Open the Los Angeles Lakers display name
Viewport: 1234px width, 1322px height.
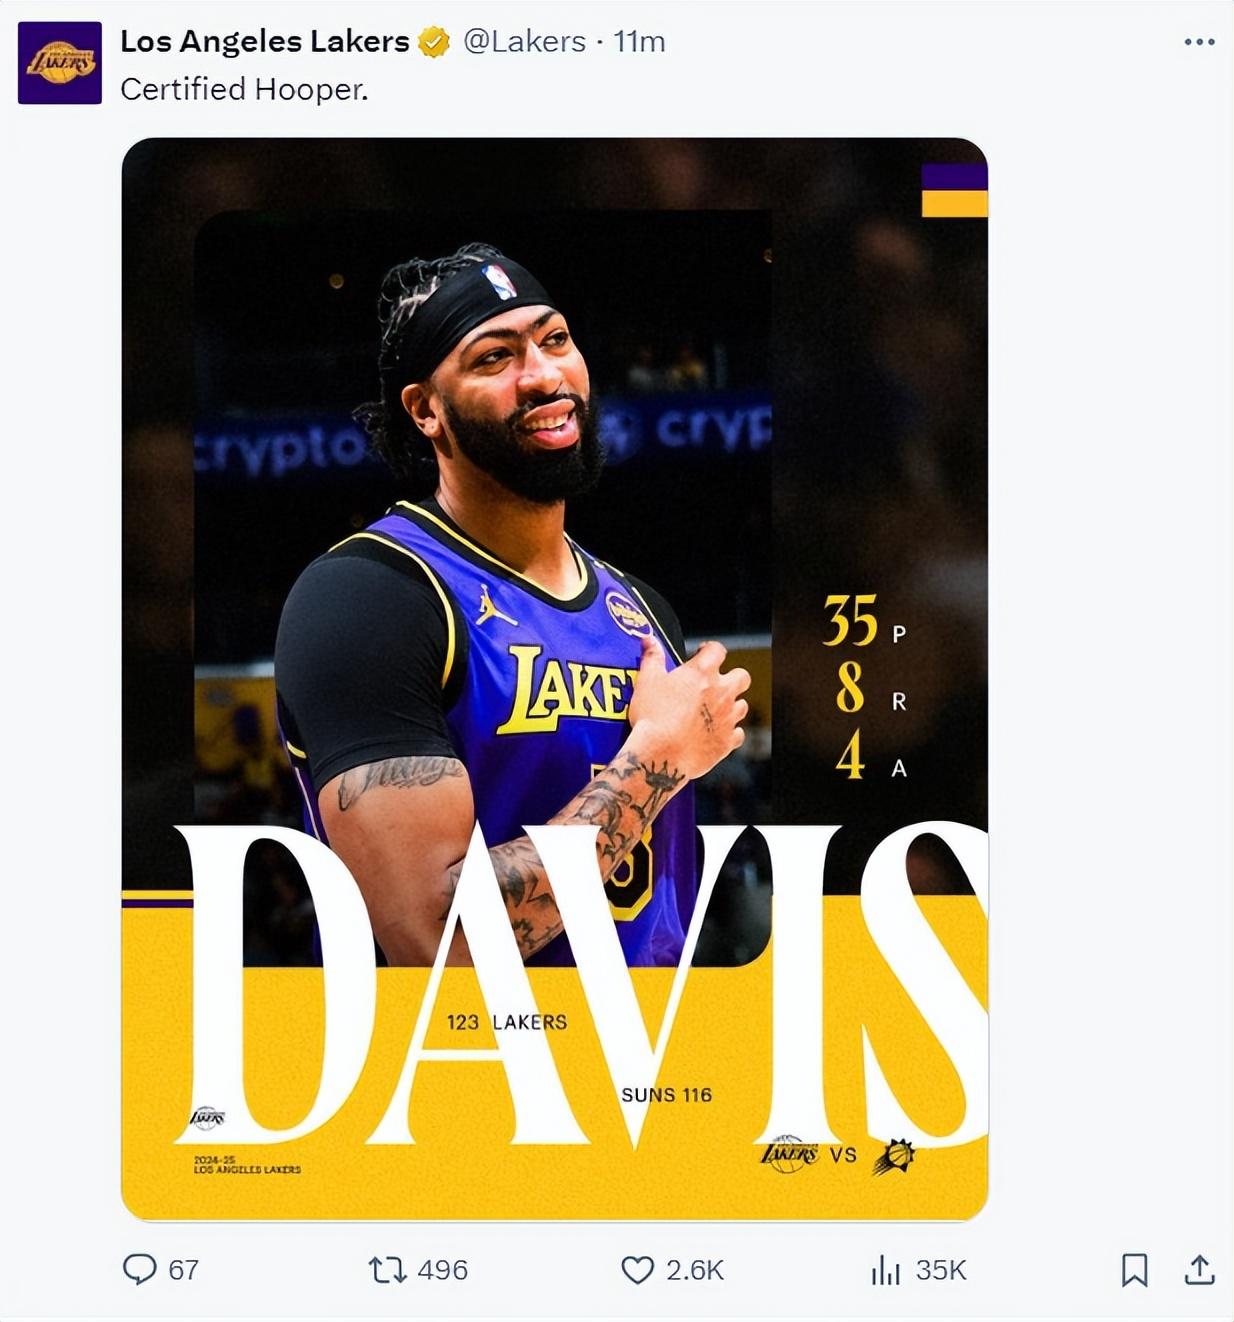click(x=265, y=42)
